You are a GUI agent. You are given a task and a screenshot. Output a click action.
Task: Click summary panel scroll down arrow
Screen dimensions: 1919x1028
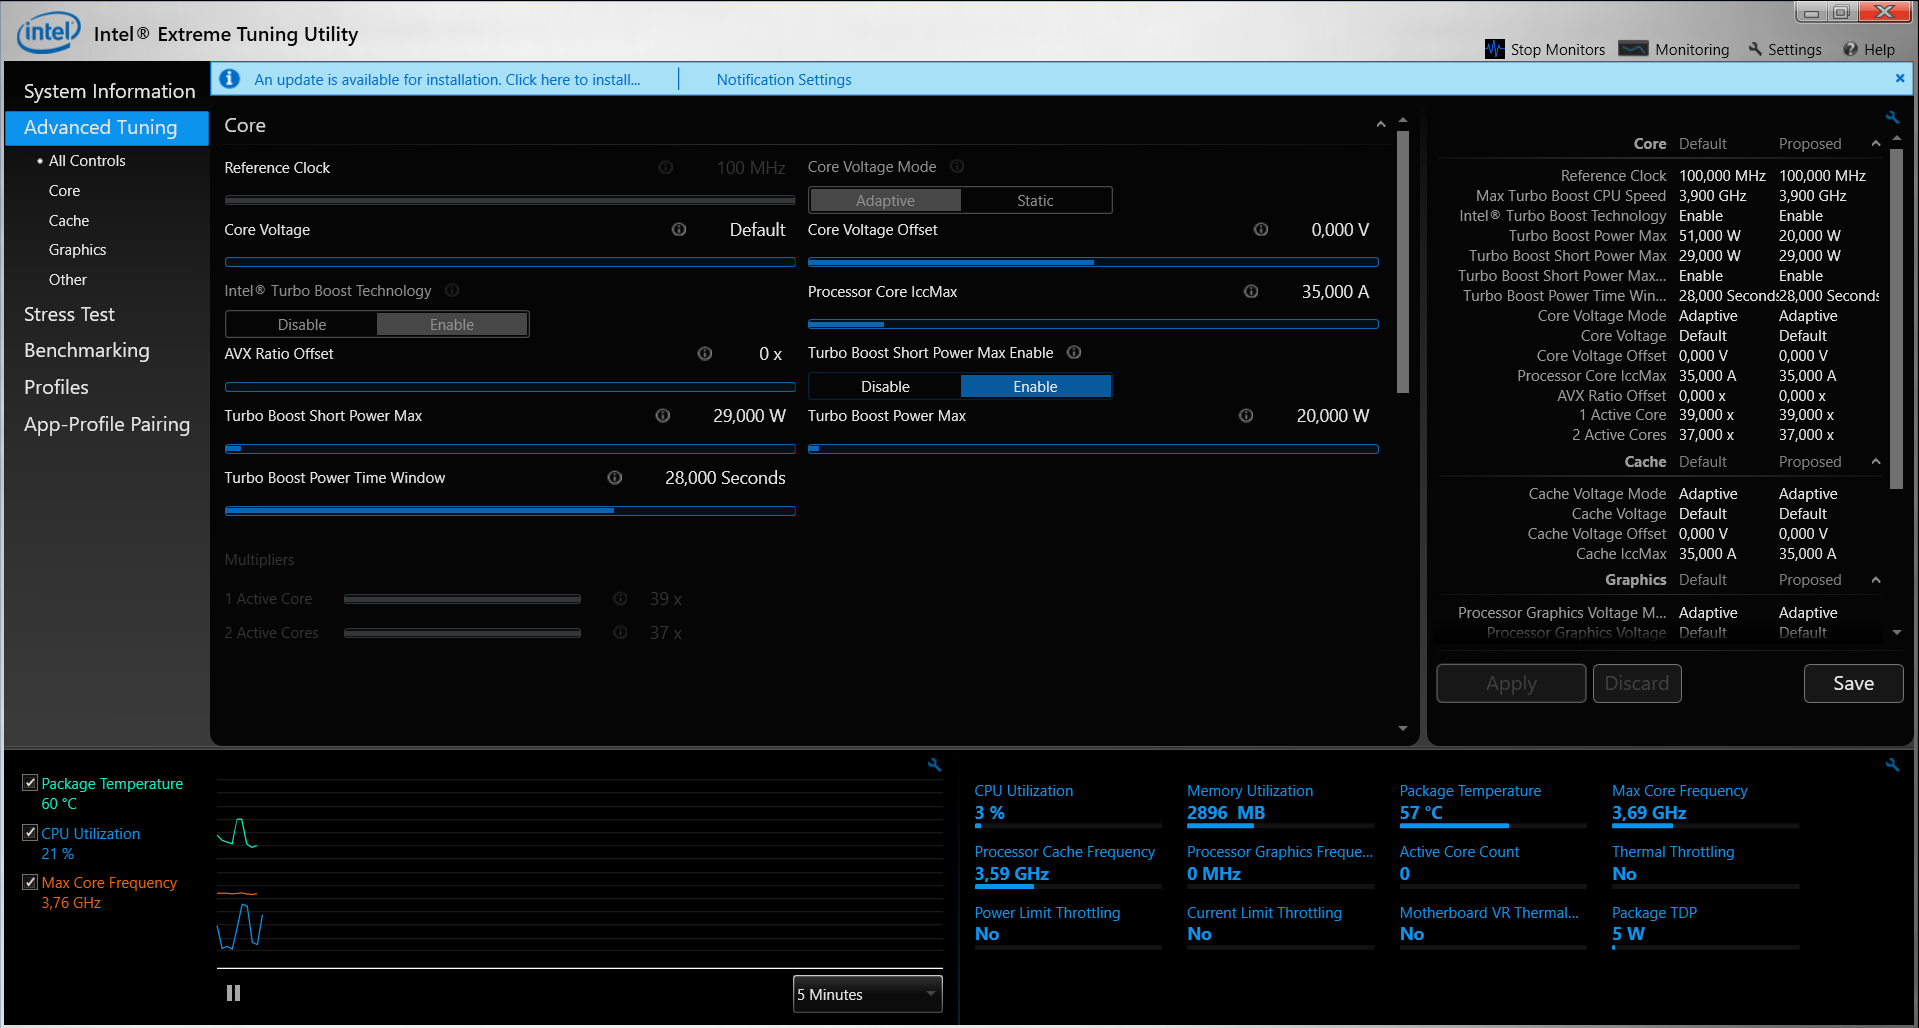click(1897, 633)
